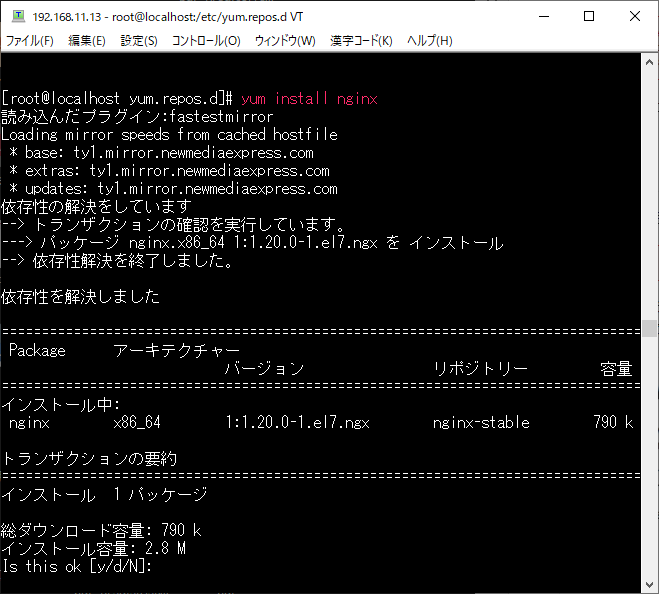Click the scrollbar down arrow
659x594 pixels.
tap(650, 585)
